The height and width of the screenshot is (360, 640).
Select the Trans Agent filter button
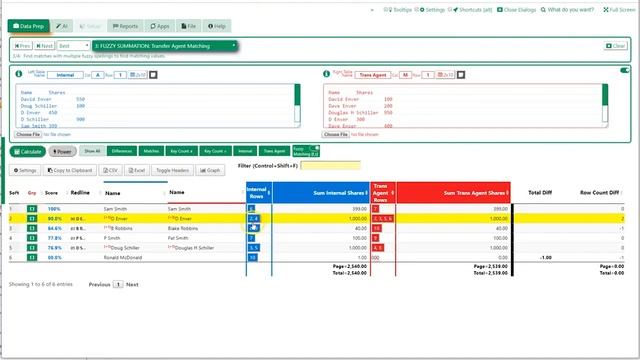(x=274, y=151)
